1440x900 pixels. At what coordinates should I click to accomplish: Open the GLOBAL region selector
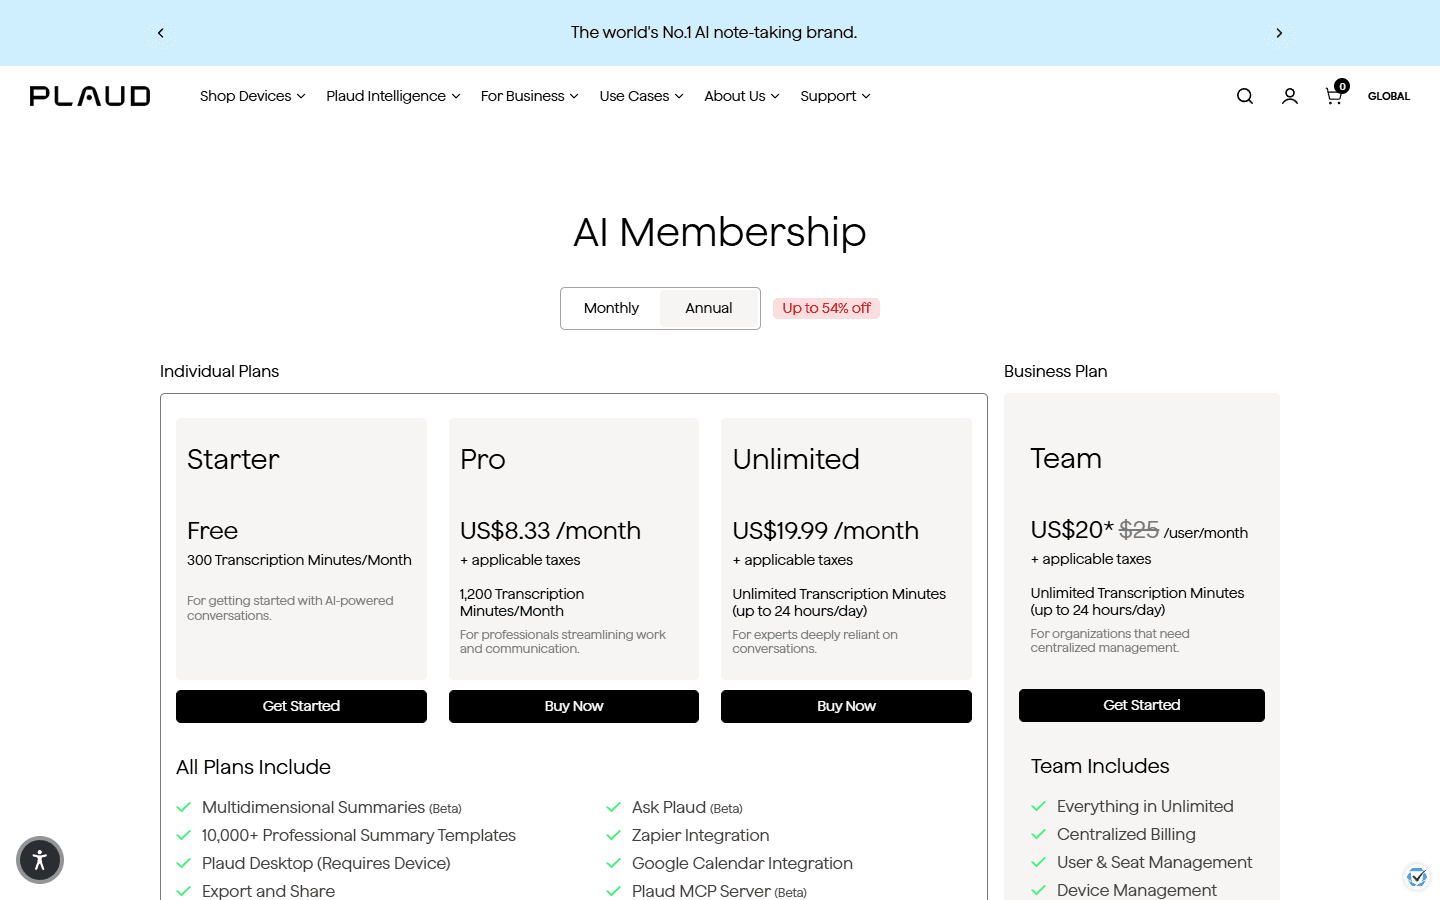[x=1388, y=96]
